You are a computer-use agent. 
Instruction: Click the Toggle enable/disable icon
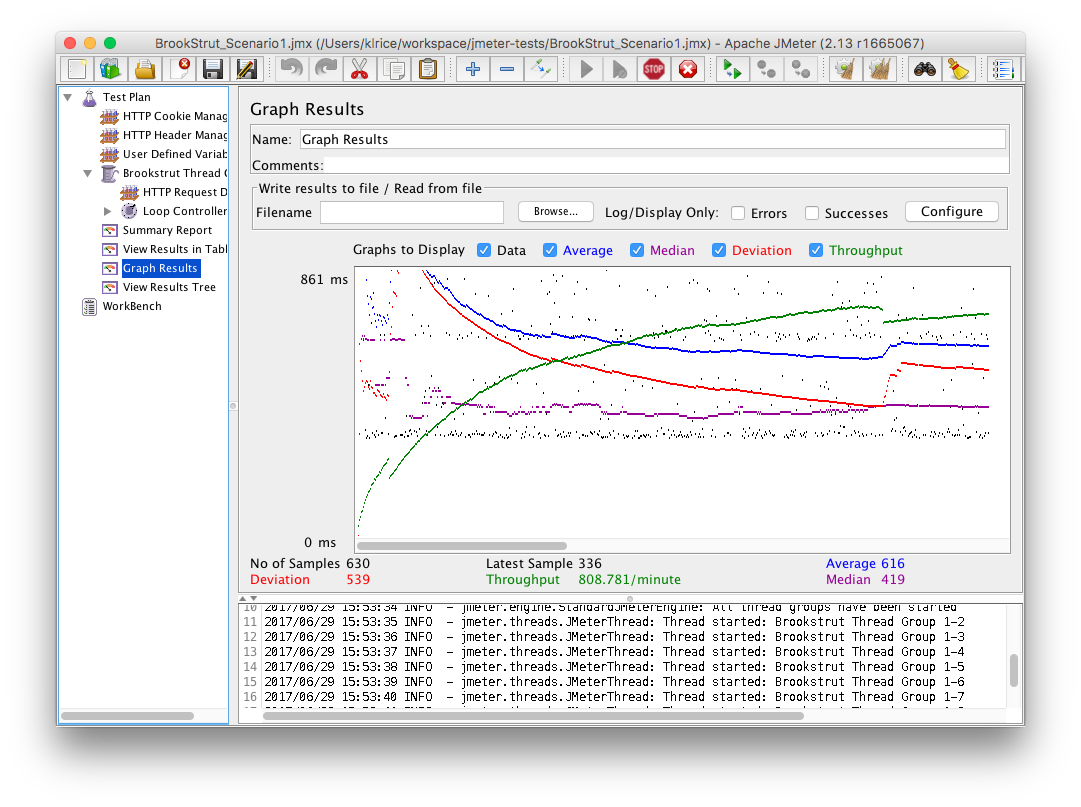540,69
